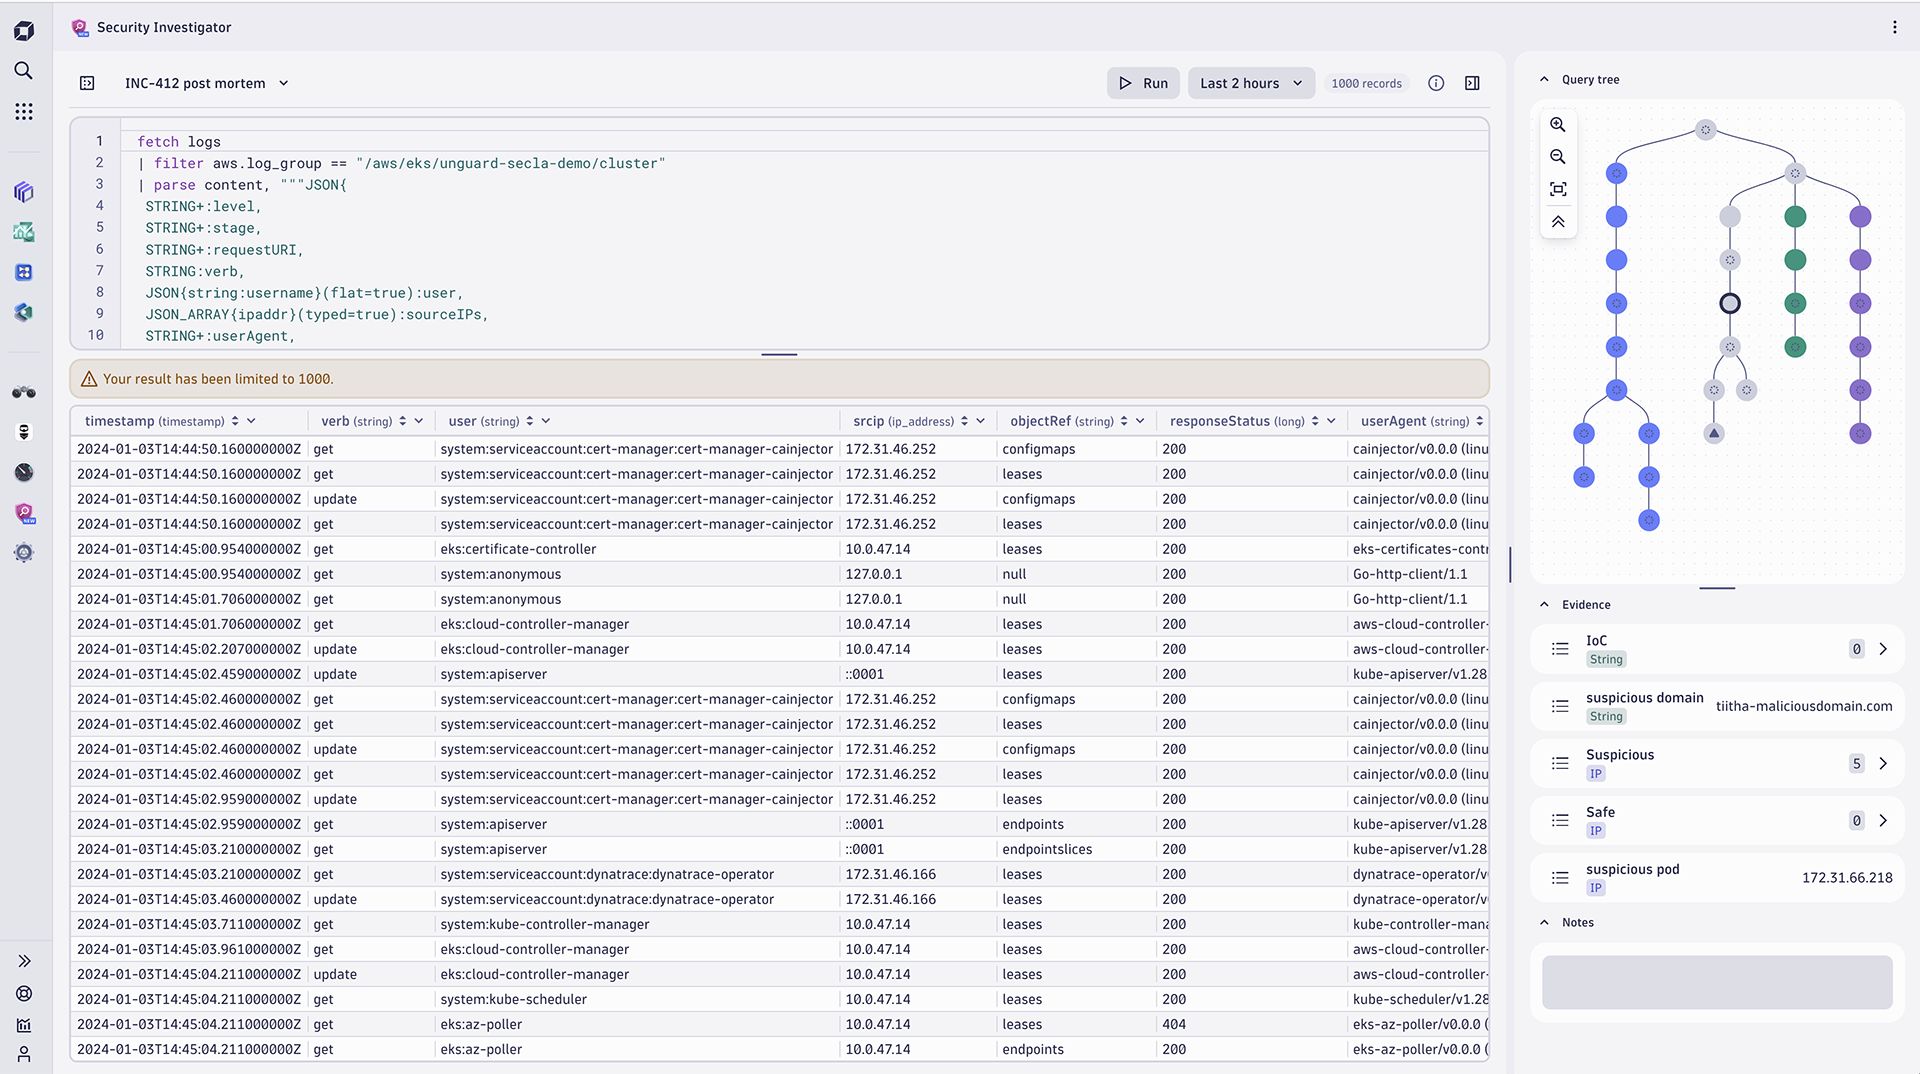Open the three-dot menu at top right
This screenshot has width=1920, height=1074.
pyautogui.click(x=1895, y=27)
